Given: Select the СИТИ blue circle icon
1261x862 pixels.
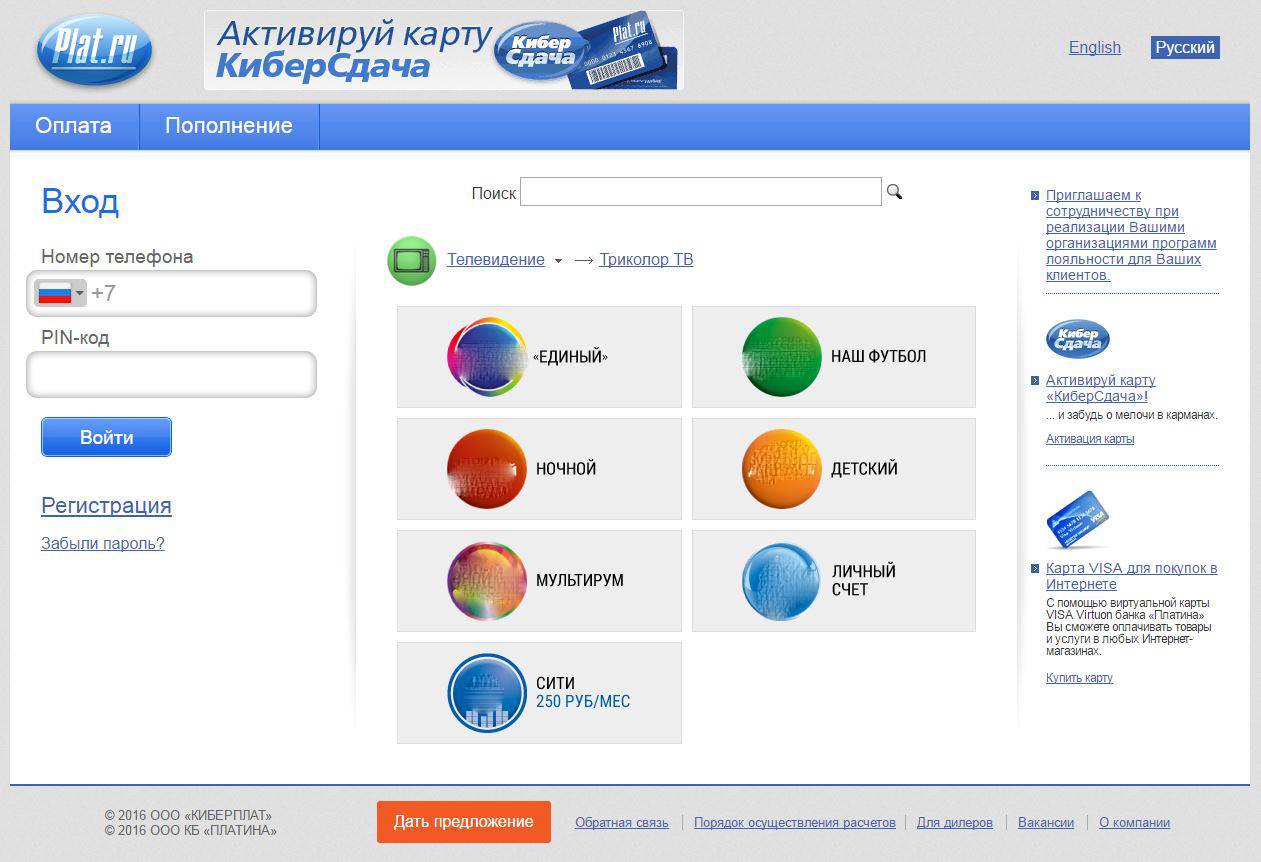Looking at the screenshot, I should coord(487,693).
